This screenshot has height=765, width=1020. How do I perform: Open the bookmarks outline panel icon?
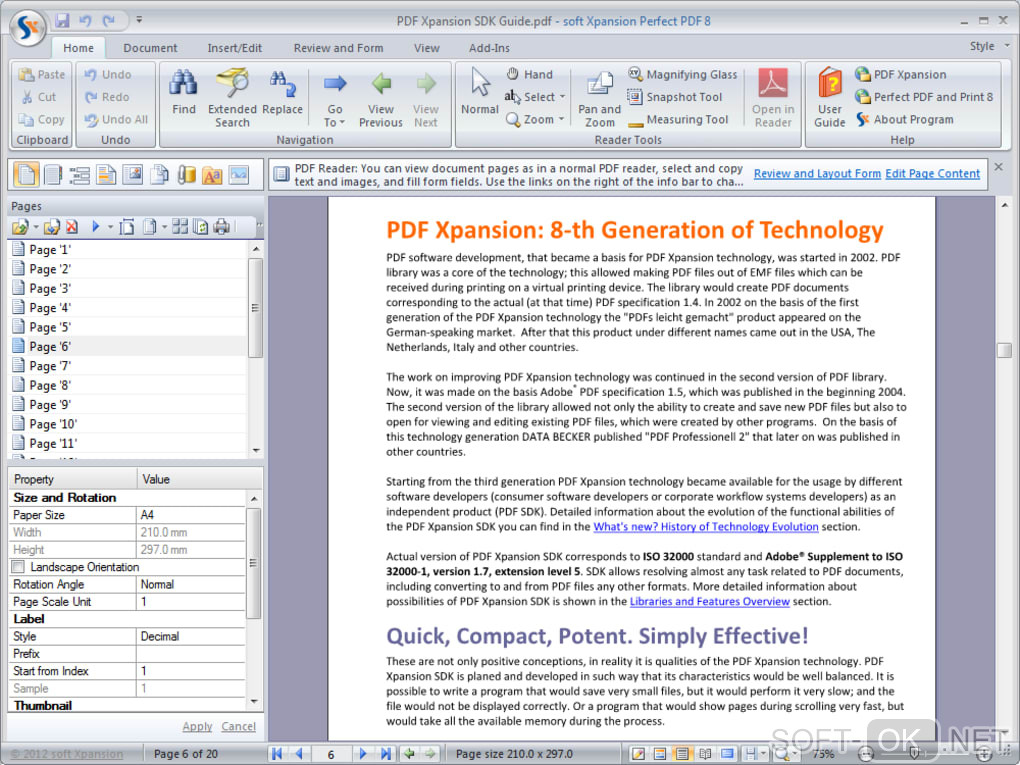click(x=79, y=175)
